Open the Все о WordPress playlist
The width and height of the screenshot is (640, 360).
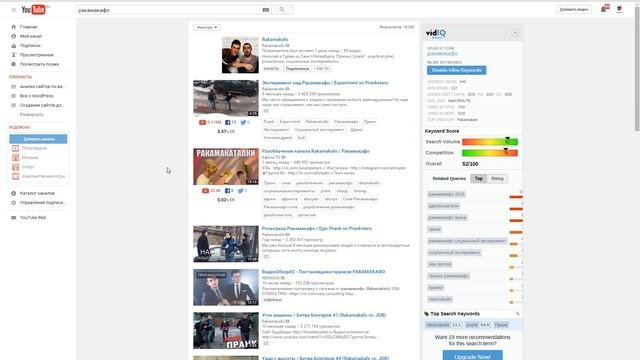(x=37, y=96)
